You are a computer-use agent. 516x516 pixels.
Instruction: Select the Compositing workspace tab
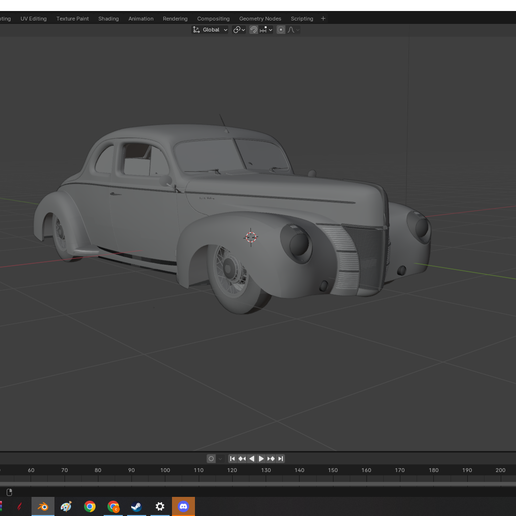[213, 19]
